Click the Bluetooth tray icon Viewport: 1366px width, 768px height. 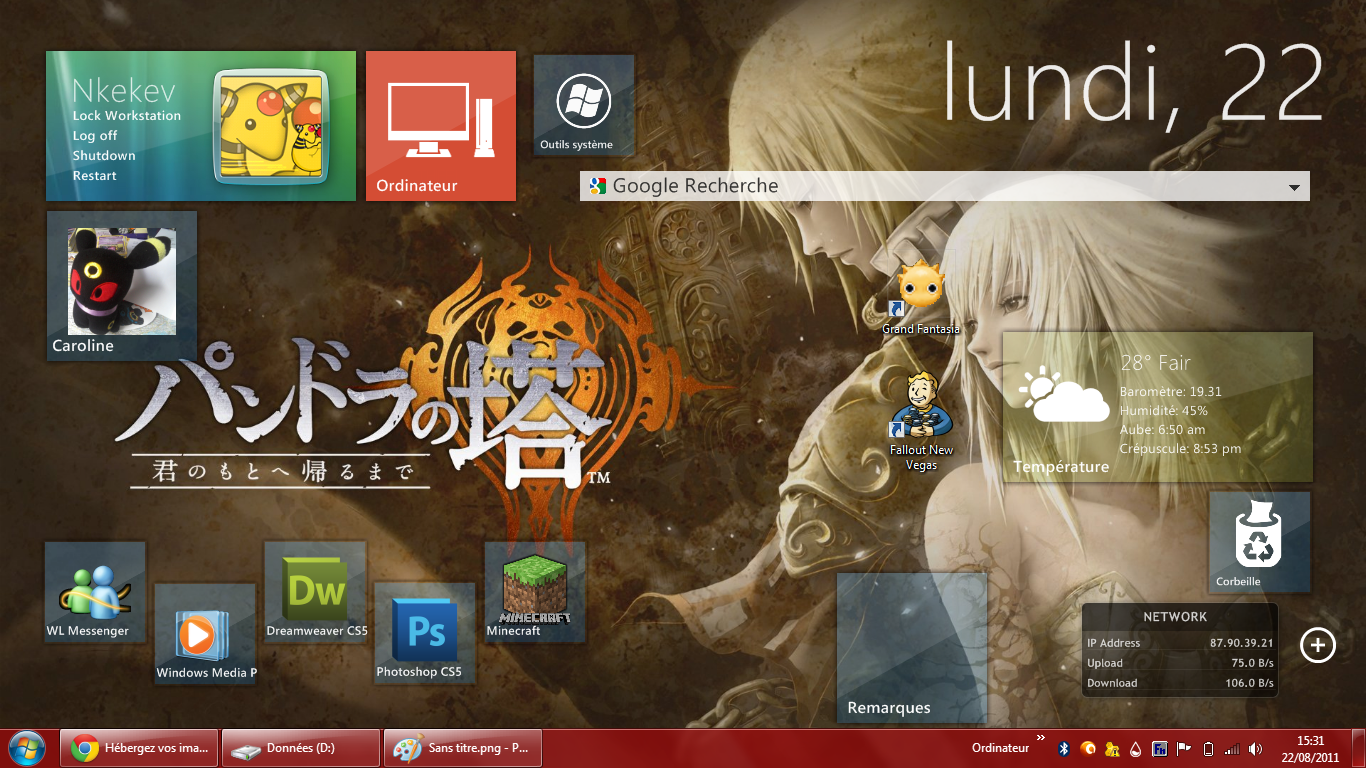pos(1064,749)
